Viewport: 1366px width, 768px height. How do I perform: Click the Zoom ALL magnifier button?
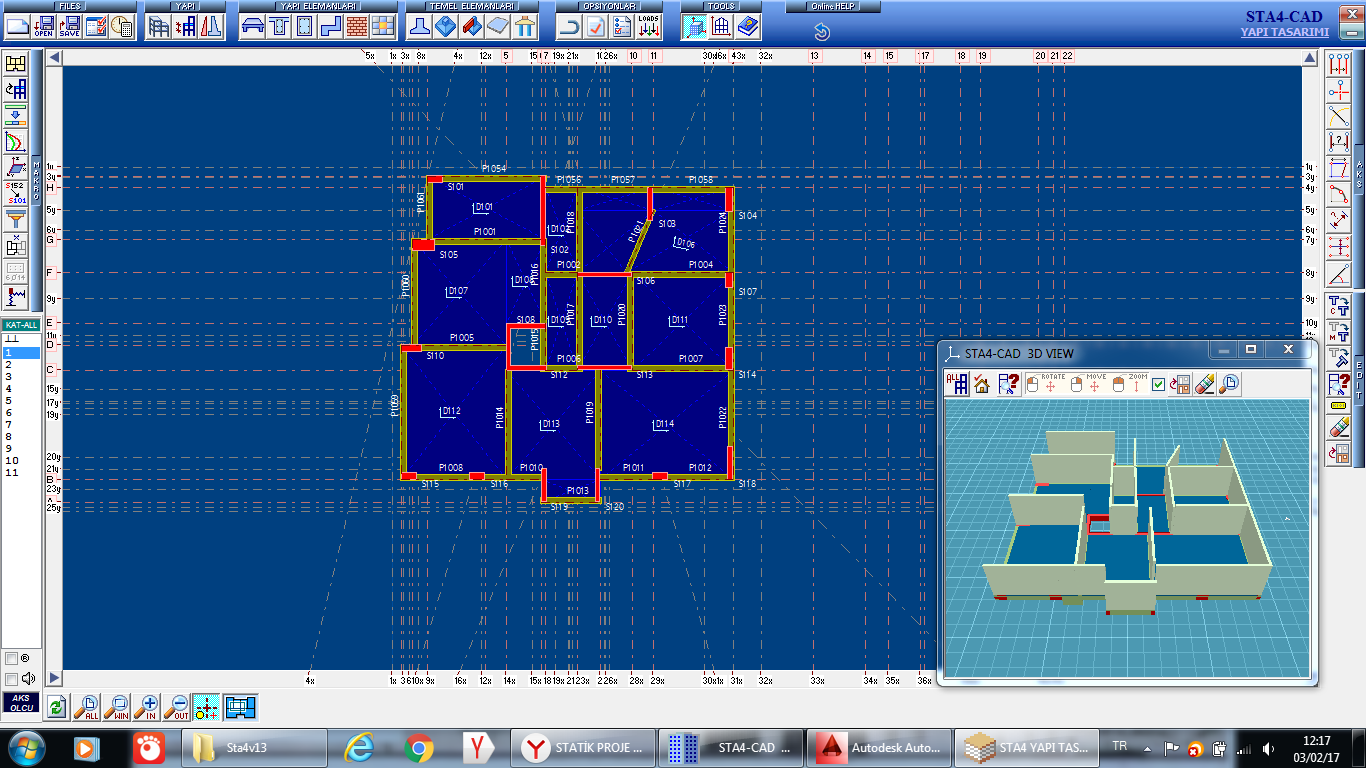(x=88, y=707)
